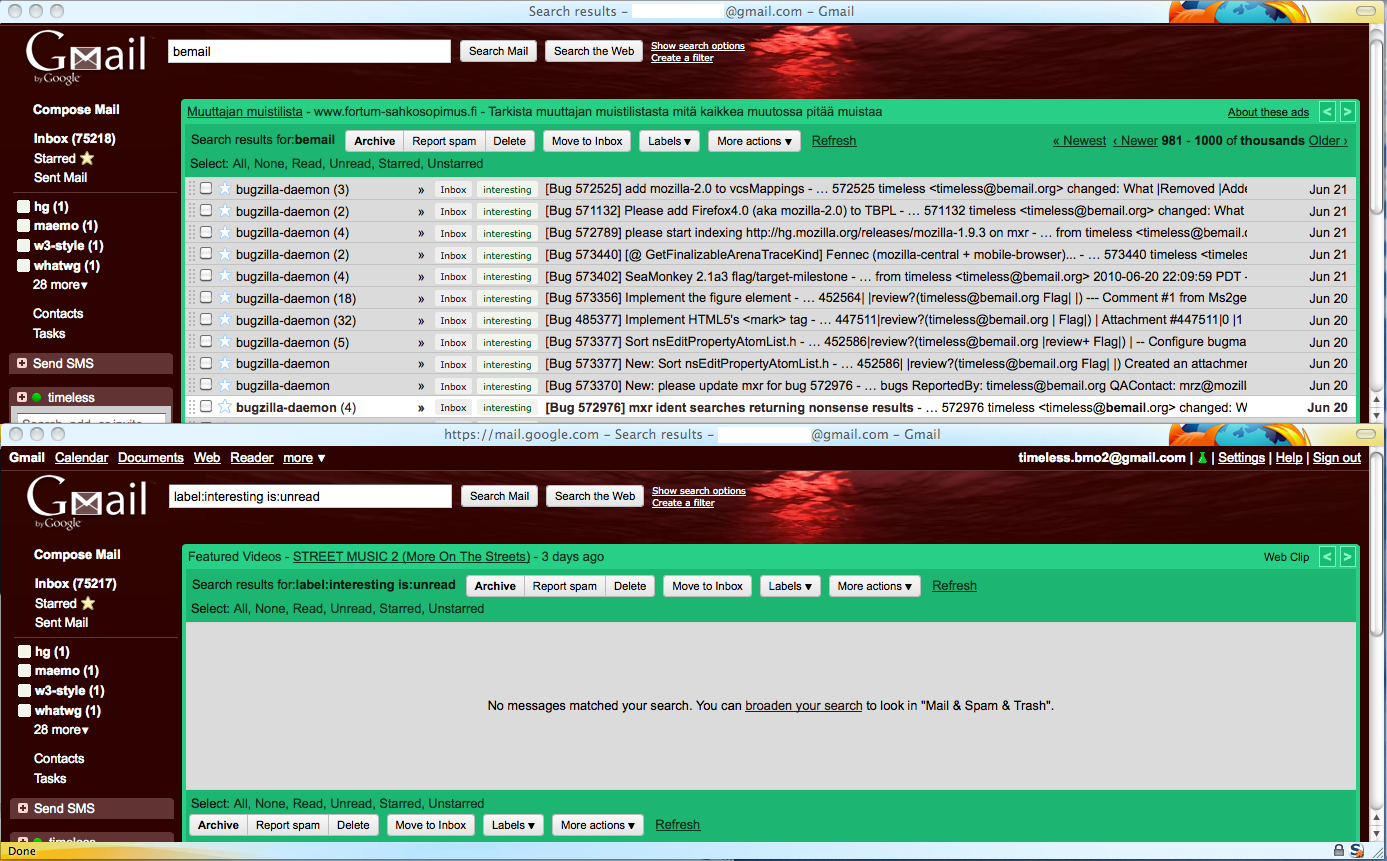Star the Bug 572525 message in top window
Viewport: 1387px width, 861px height.
[224, 189]
